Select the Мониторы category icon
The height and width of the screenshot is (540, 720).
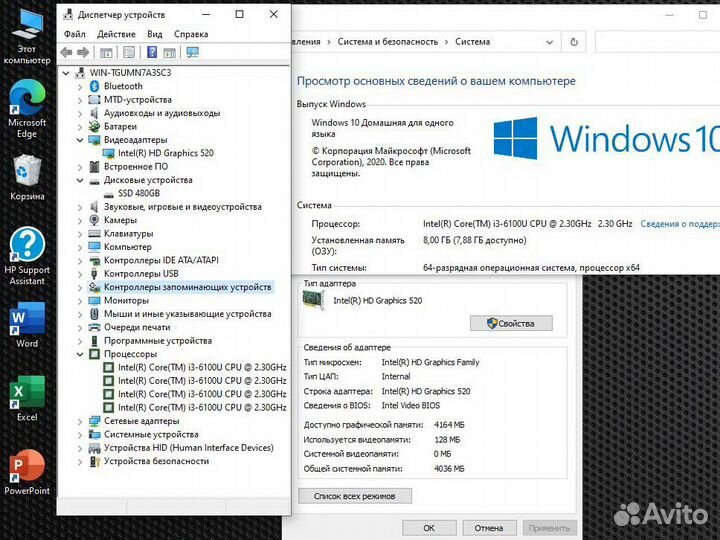pyautogui.click(x=94, y=300)
